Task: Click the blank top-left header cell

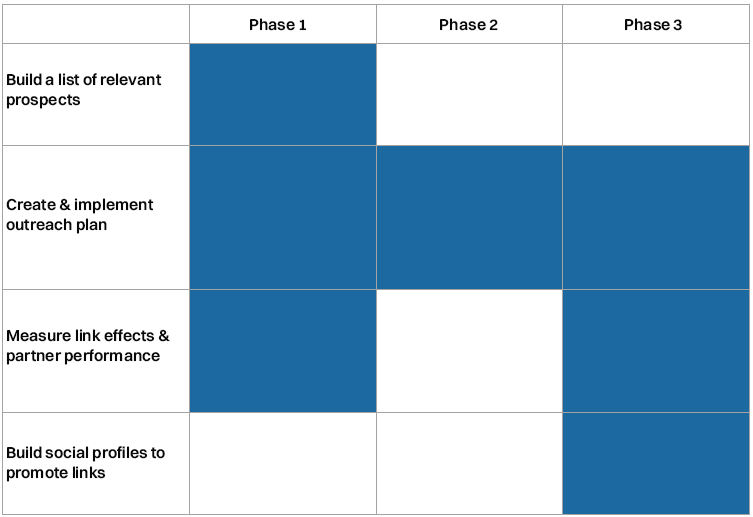Action: click(96, 24)
